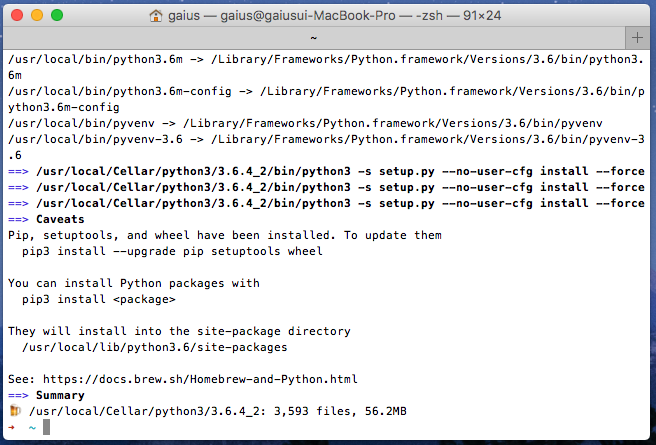Click the bold "Caveats" heading
656x445 pixels.
click(x=60, y=219)
